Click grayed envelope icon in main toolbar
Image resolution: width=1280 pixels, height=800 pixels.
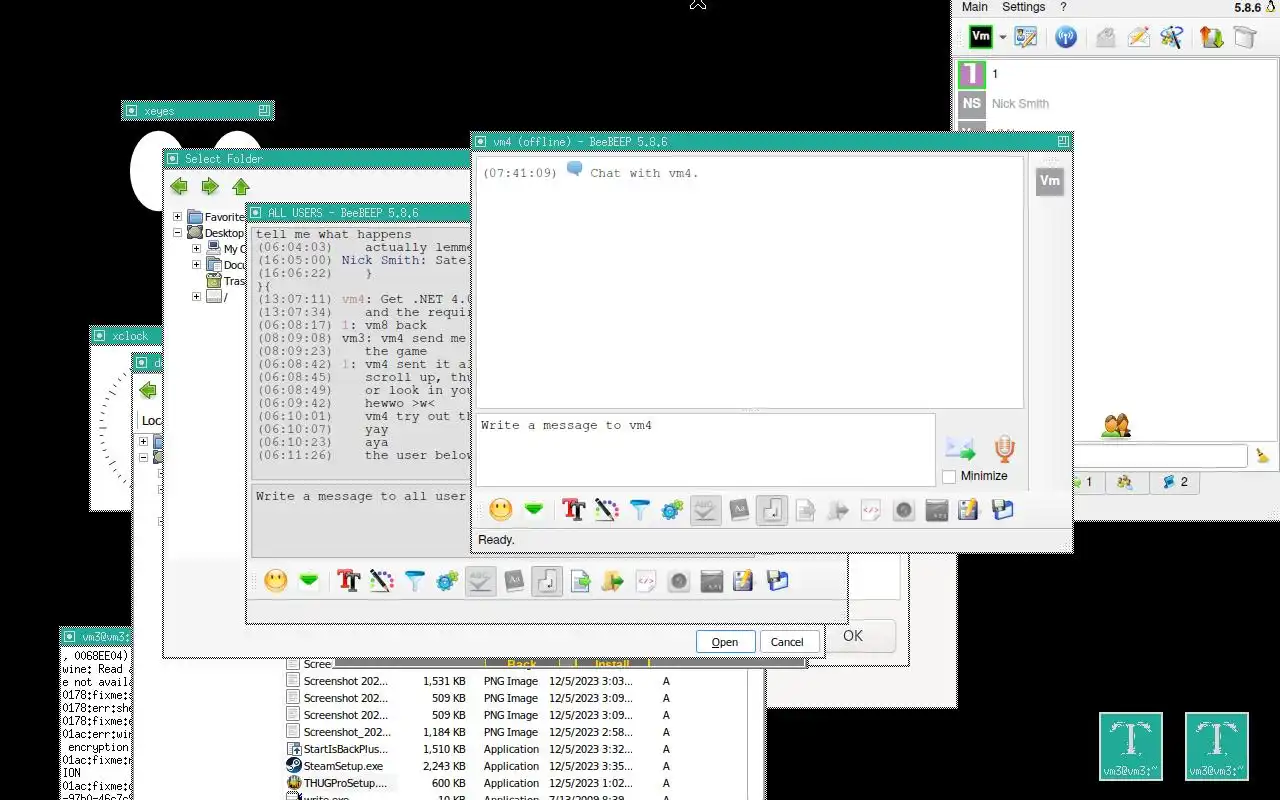click(x=1105, y=37)
